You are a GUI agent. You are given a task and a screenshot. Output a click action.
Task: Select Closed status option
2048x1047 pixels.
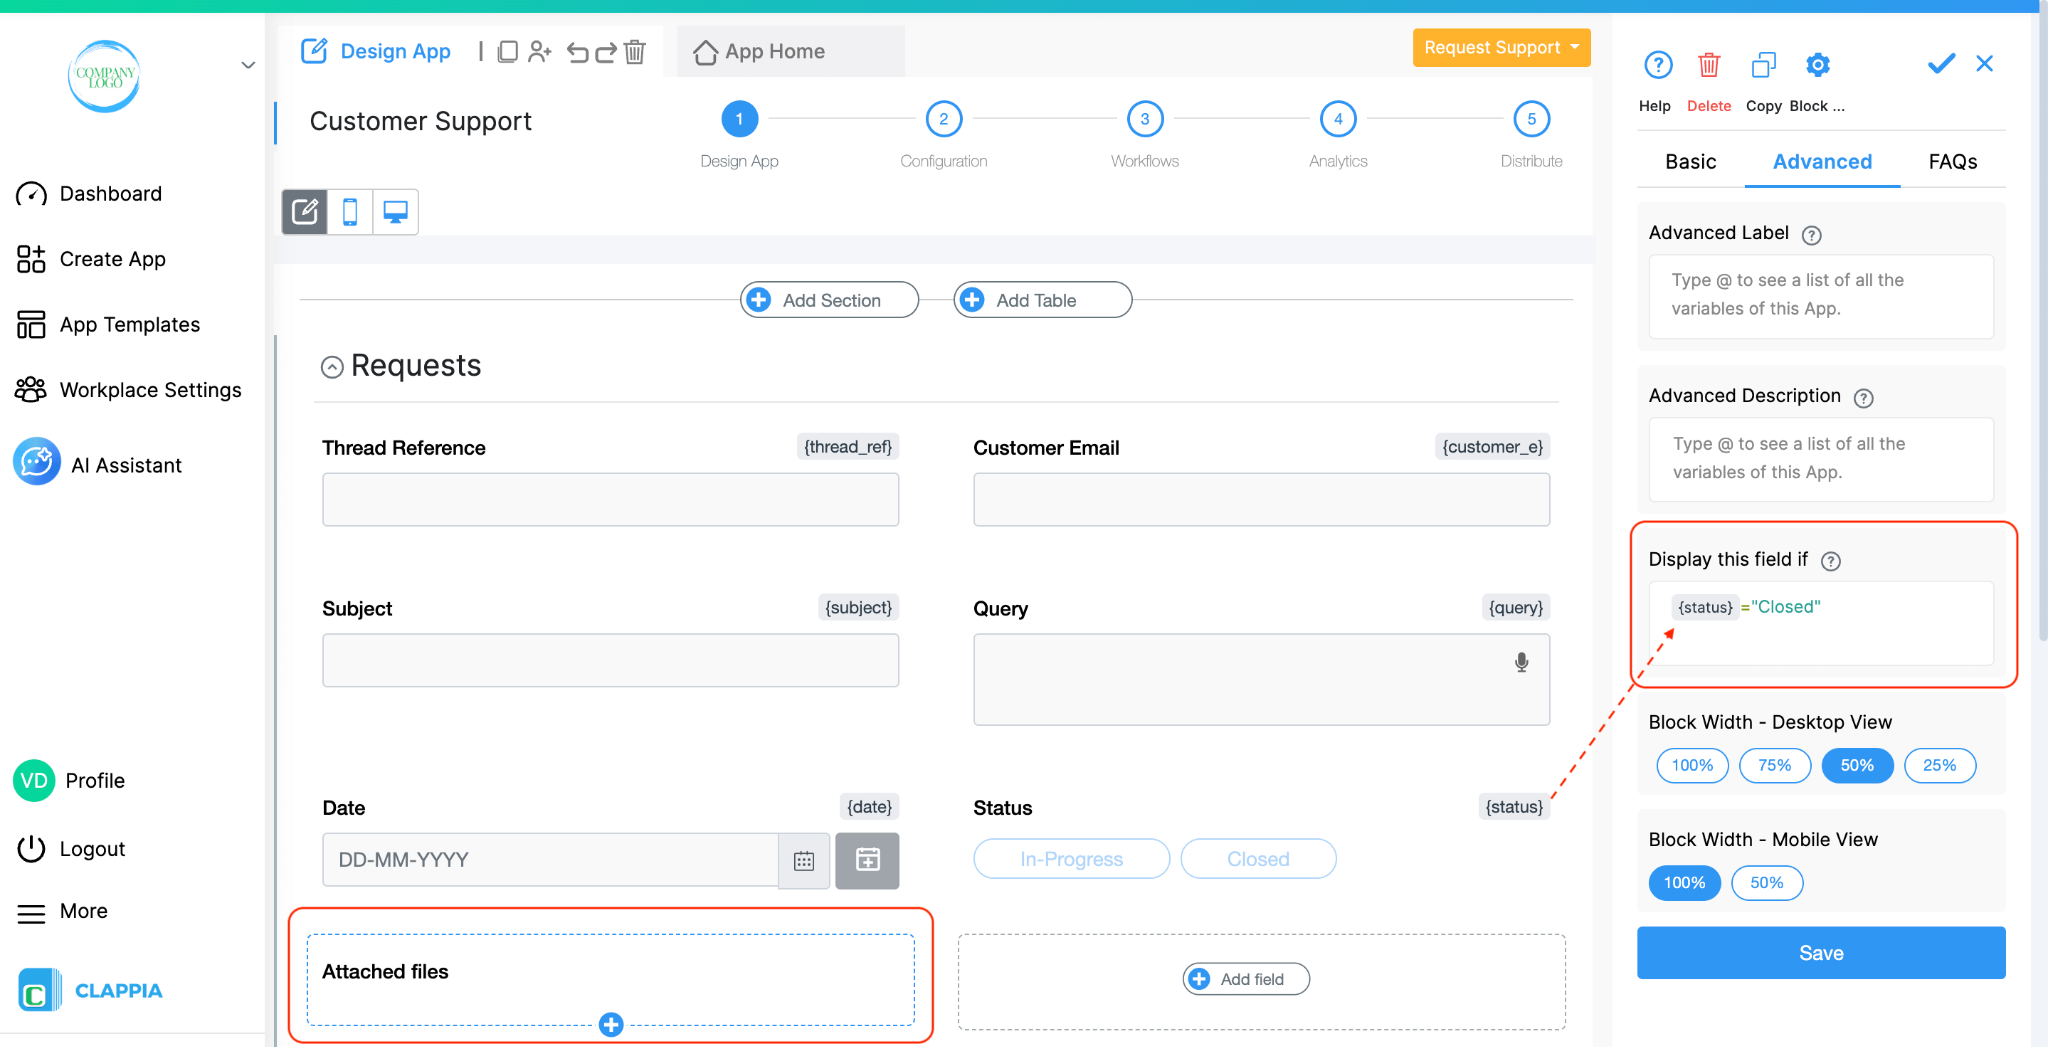[1258, 859]
